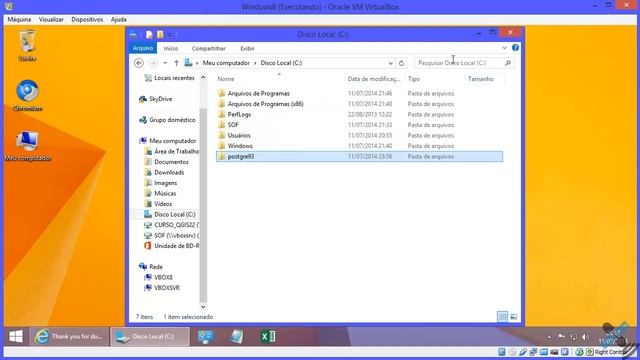Image resolution: width=640 pixels, height=360 pixels.
Task: Click SkyDrive in navigation pane
Action: point(160,99)
